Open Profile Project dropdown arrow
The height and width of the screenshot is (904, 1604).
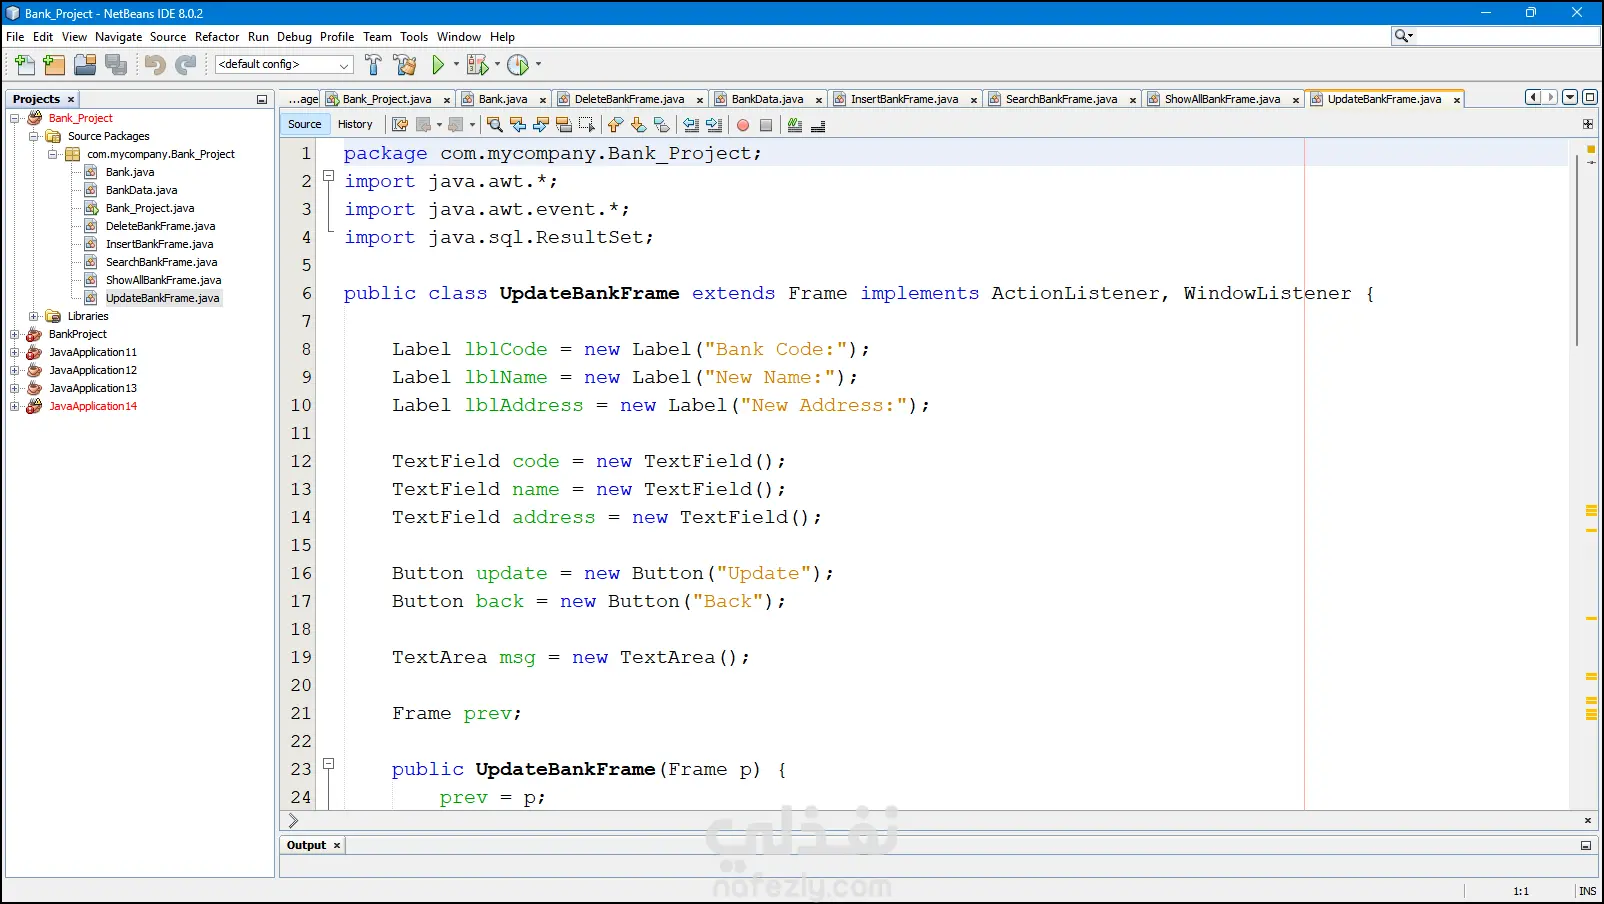pos(538,65)
